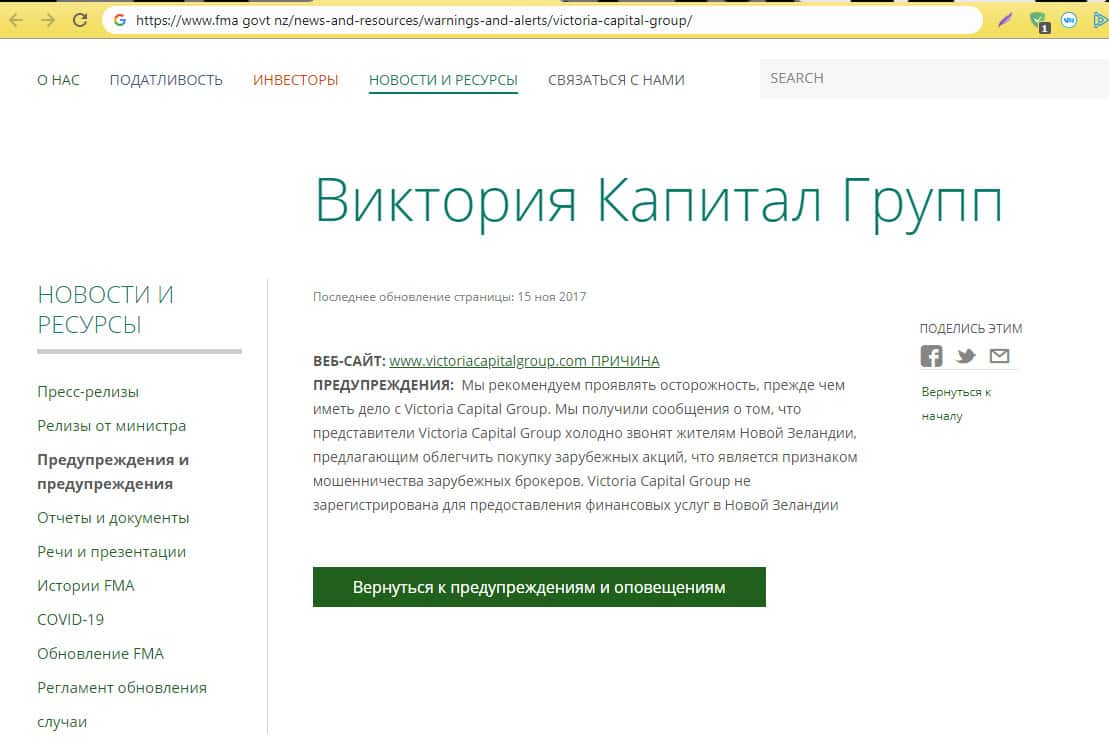Share the page by email icon
This screenshot has width=1109, height=743.
click(x=999, y=356)
